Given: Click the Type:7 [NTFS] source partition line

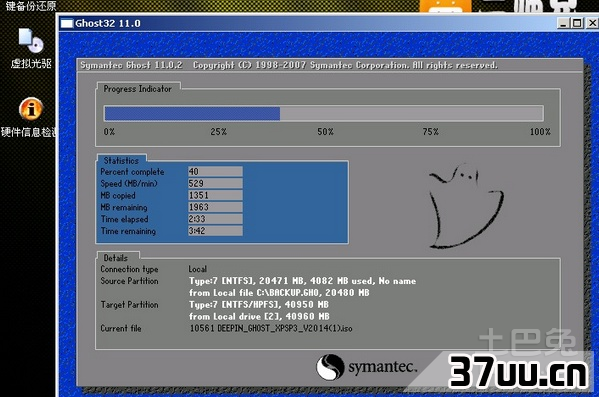Looking at the screenshot, I should pos(302,281).
